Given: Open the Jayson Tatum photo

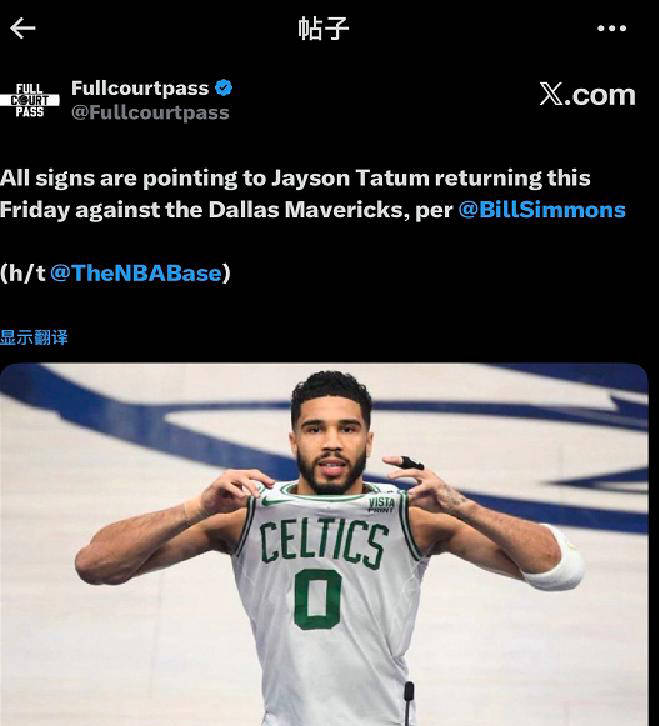Looking at the screenshot, I should [x=324, y=544].
